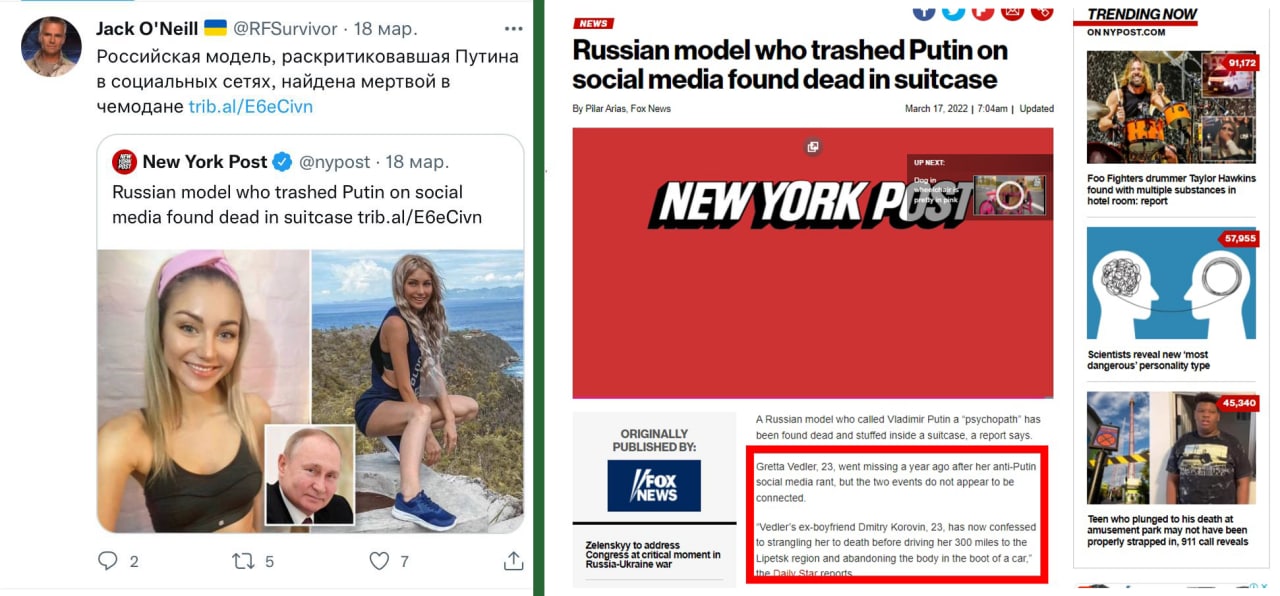Open tweet more options three-dot menu
This screenshot has height=596, width=1280.
(513, 28)
